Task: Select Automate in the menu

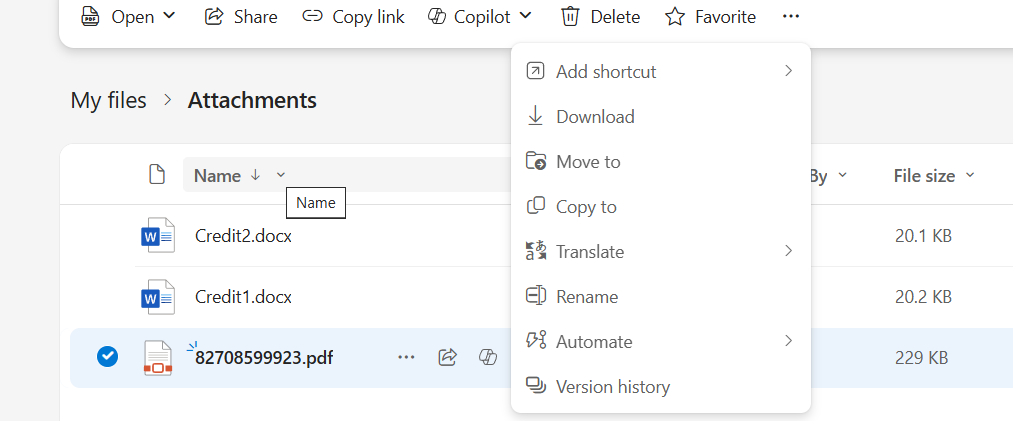Action: pyautogui.click(x=660, y=341)
